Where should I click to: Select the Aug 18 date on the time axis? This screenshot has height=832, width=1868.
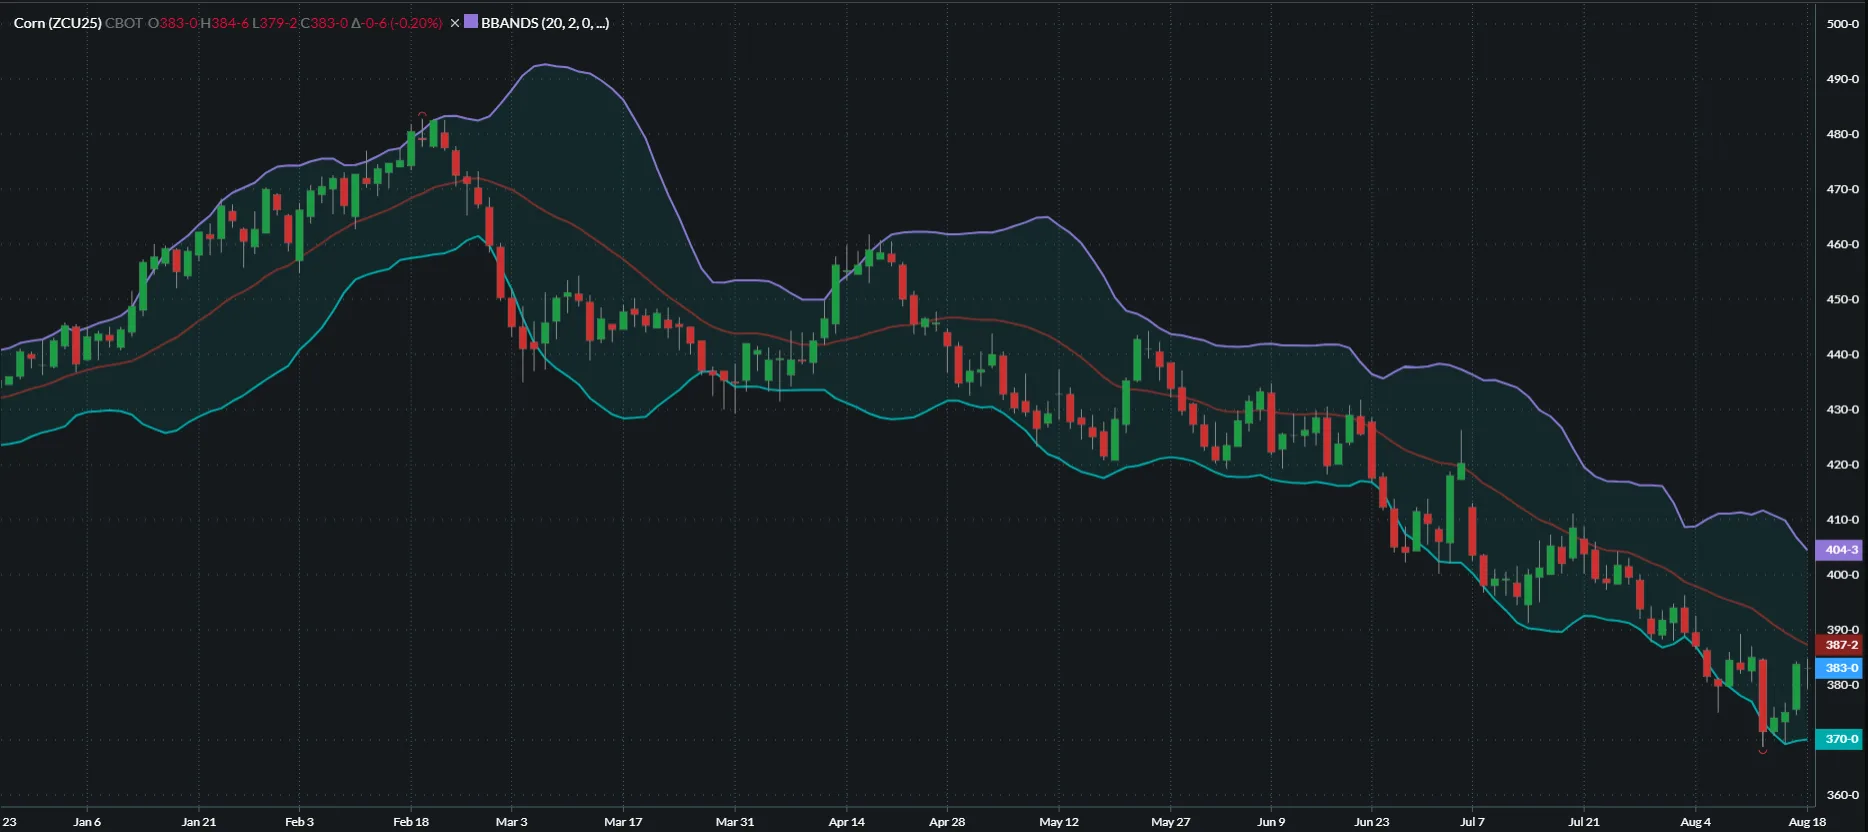tap(1807, 822)
